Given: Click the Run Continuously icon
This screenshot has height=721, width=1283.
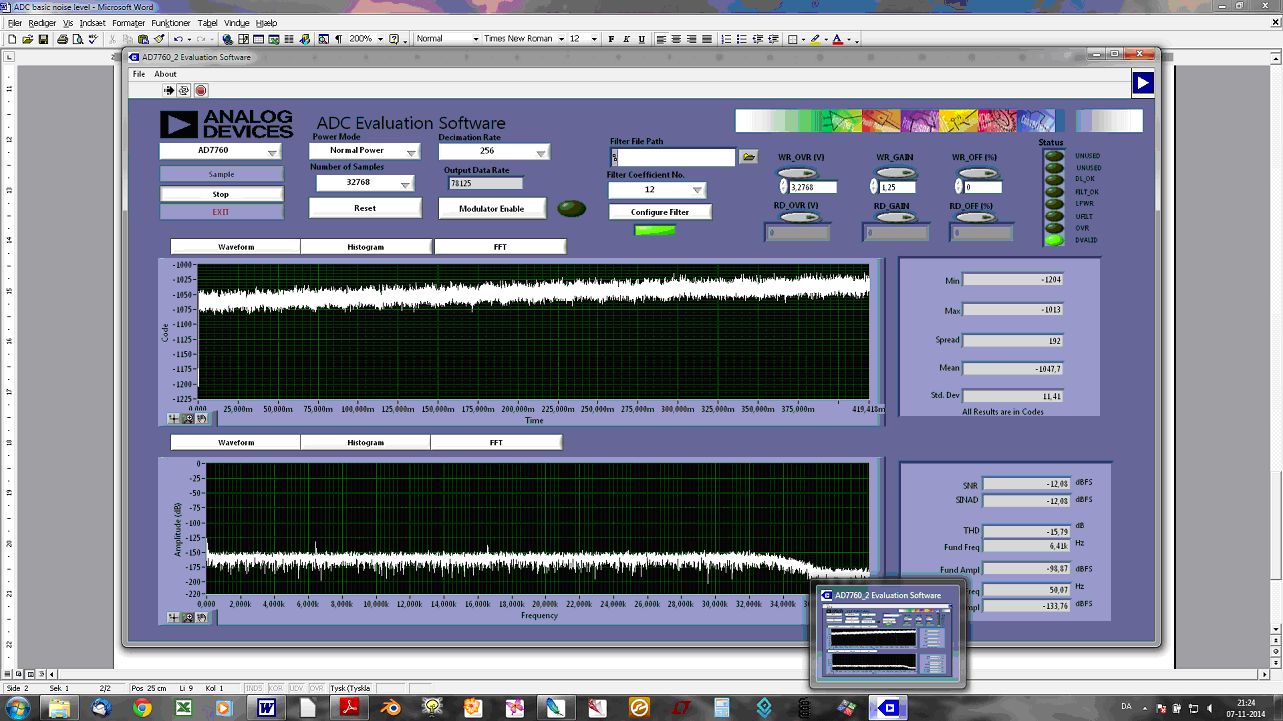Looking at the screenshot, I should [x=184, y=90].
